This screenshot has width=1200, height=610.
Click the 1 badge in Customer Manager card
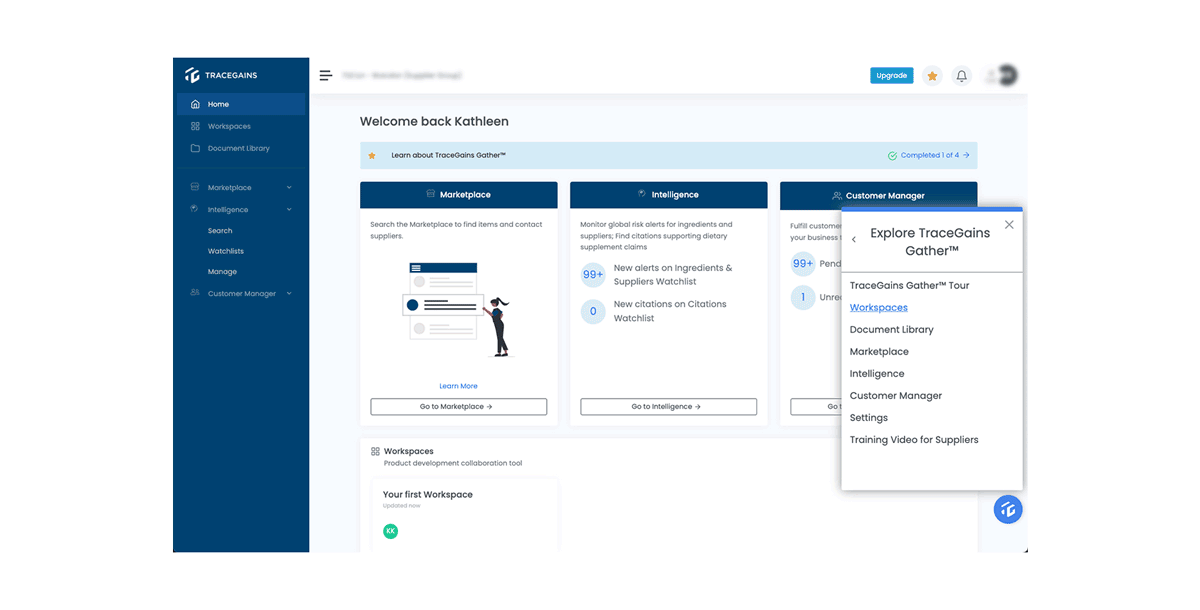click(x=803, y=297)
